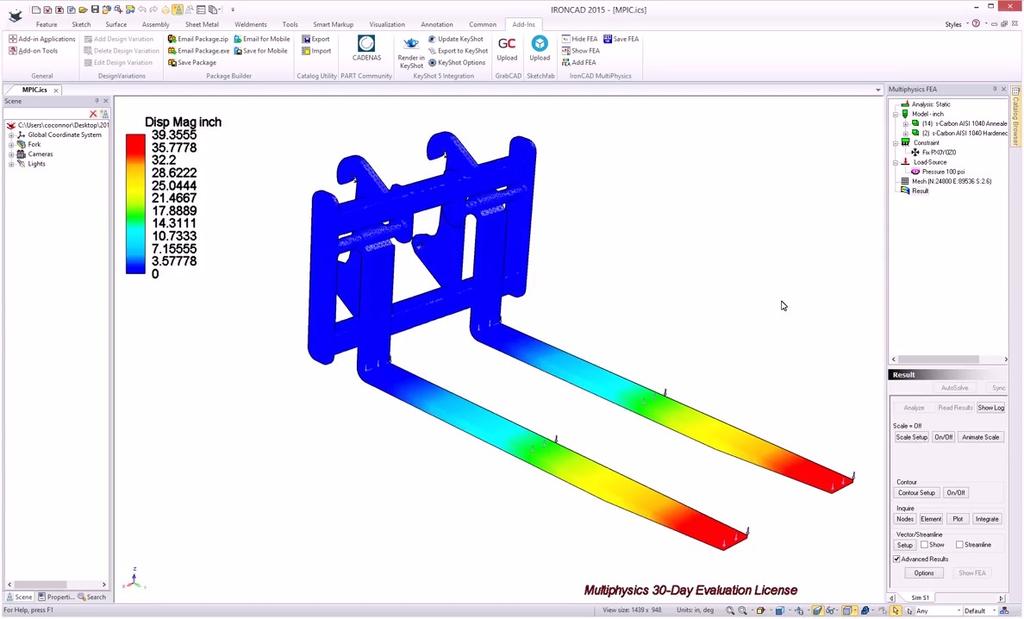Open the Sketch ribbon tab
The height and width of the screenshot is (619, 1024).
(81, 24)
